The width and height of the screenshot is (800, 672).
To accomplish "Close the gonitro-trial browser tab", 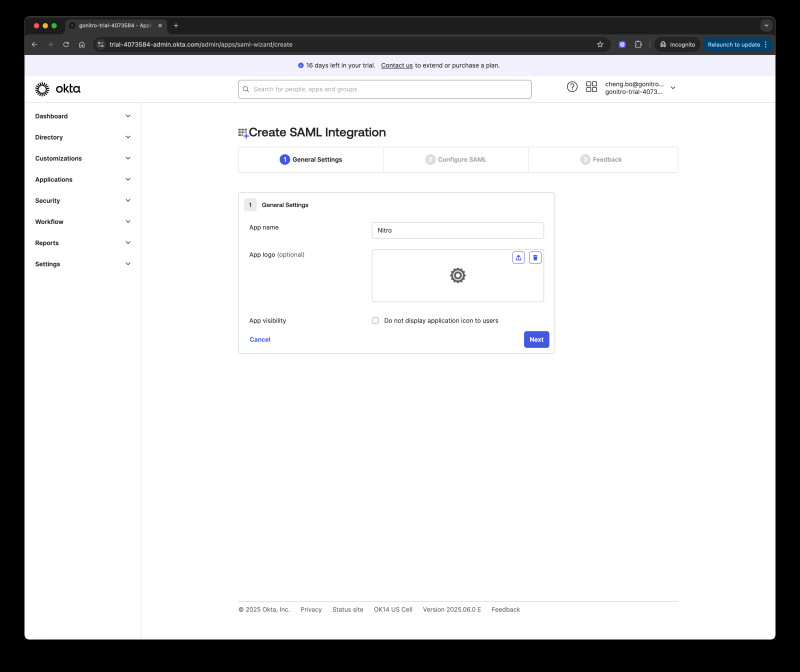I will 160,26.
